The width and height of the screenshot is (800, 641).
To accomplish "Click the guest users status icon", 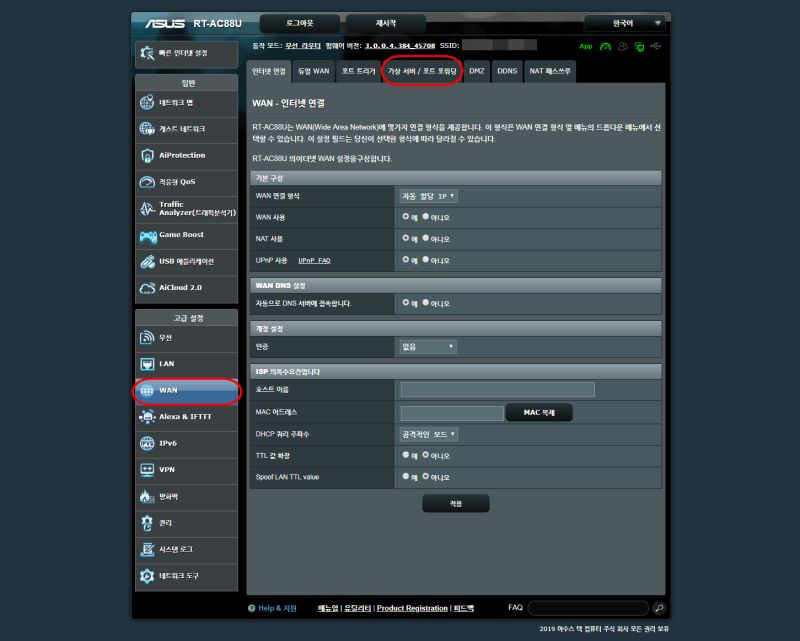I will (x=622, y=46).
